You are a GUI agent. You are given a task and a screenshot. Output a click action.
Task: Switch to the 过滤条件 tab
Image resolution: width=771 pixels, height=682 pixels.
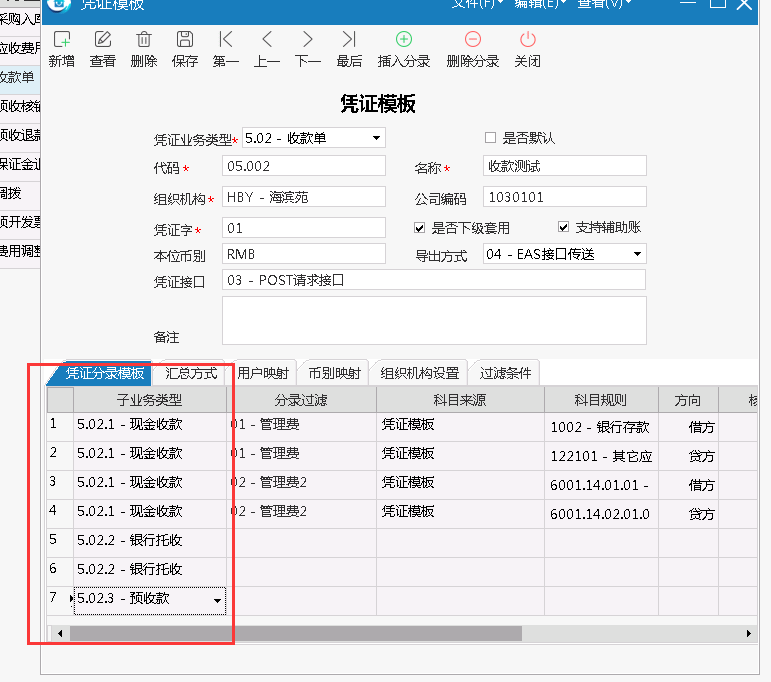coord(505,374)
